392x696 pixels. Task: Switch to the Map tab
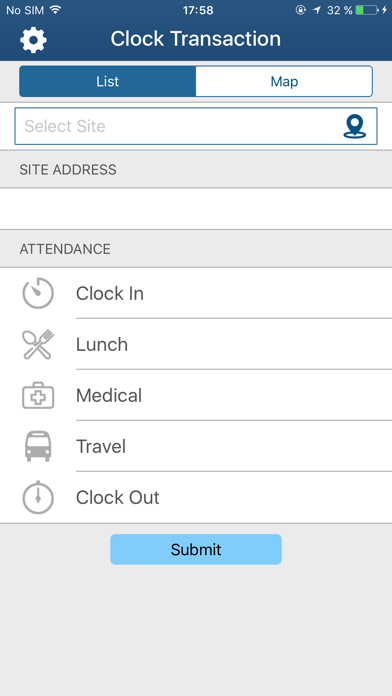pyautogui.click(x=284, y=81)
